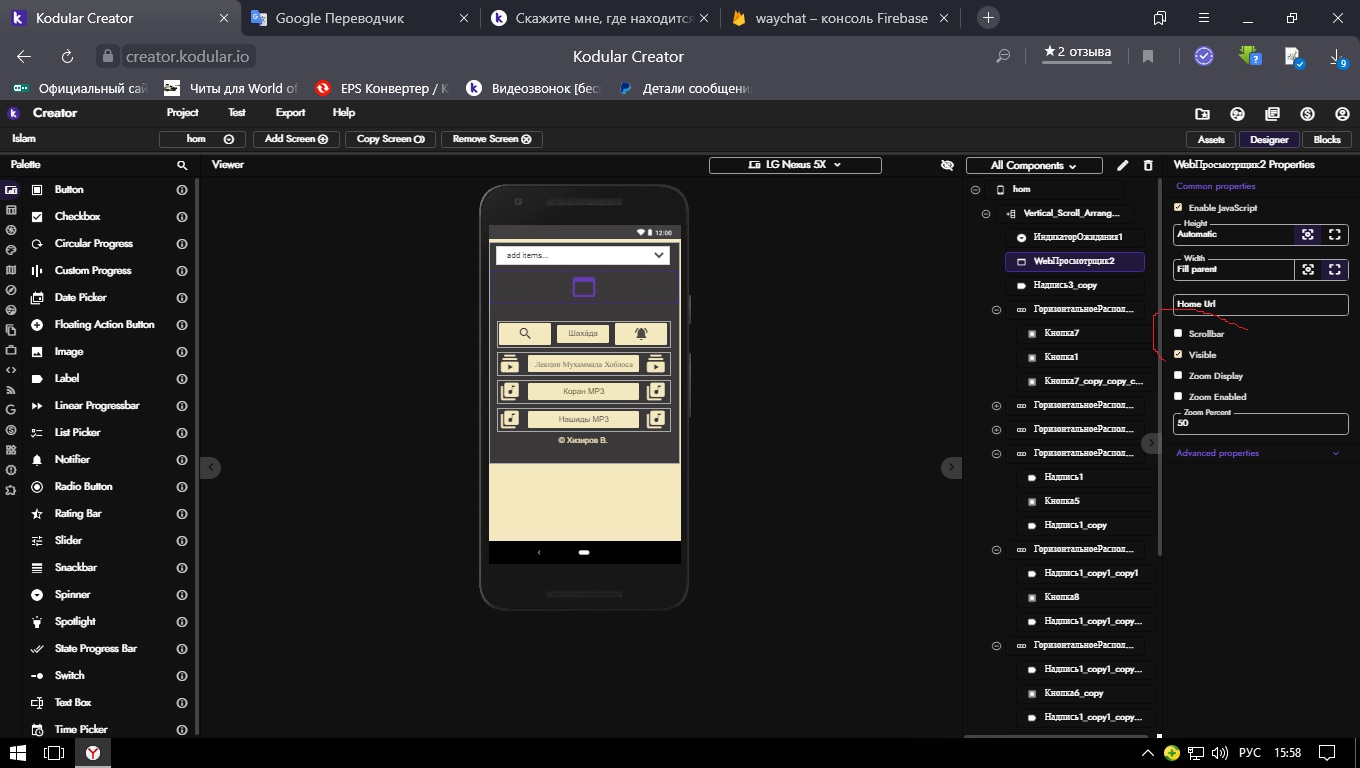Set Height to automatic using its first icon

tap(1307, 235)
